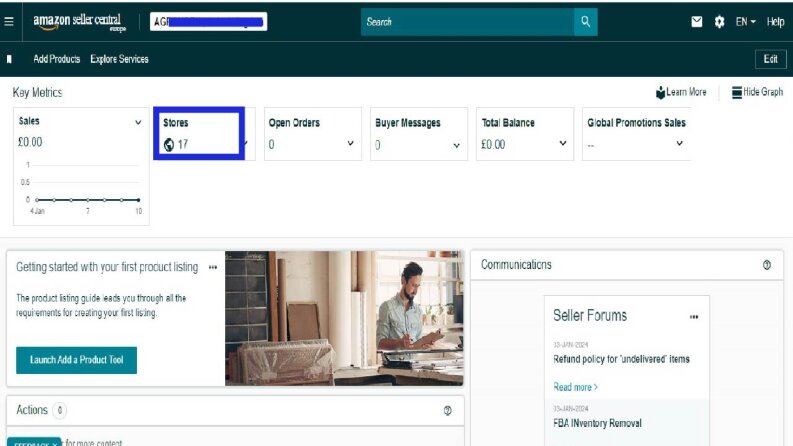The image size is (793, 446).
Task: Click the Hide Graph icon
Action: [737, 92]
